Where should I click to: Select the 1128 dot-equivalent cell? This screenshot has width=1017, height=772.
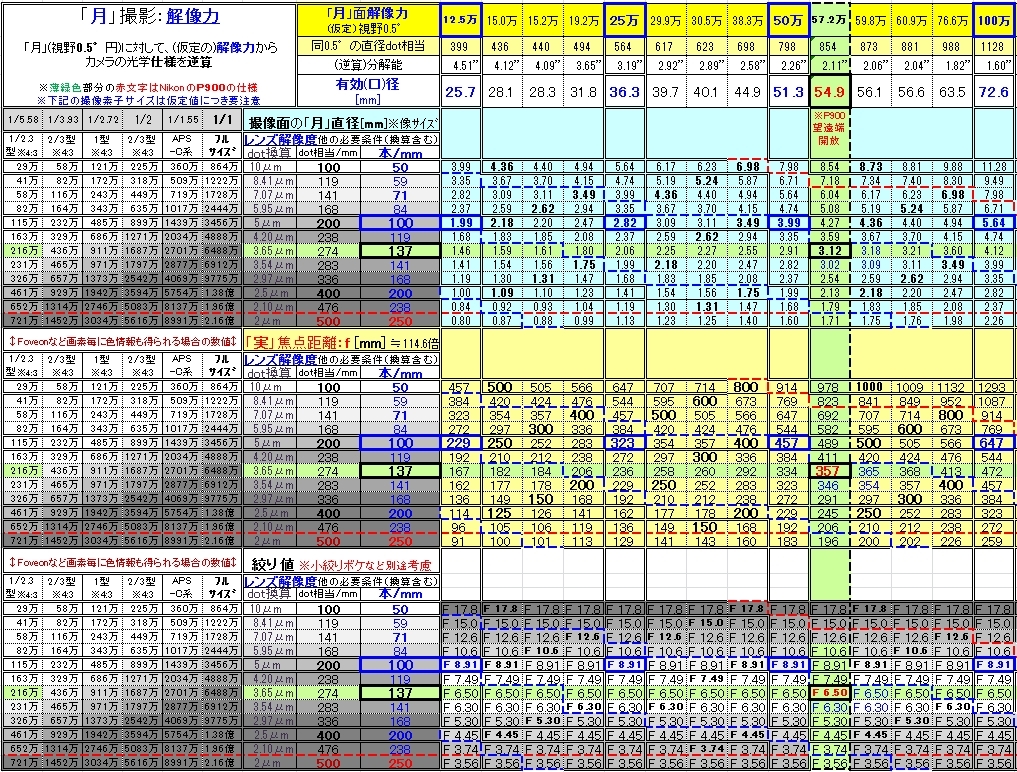click(x=994, y=46)
